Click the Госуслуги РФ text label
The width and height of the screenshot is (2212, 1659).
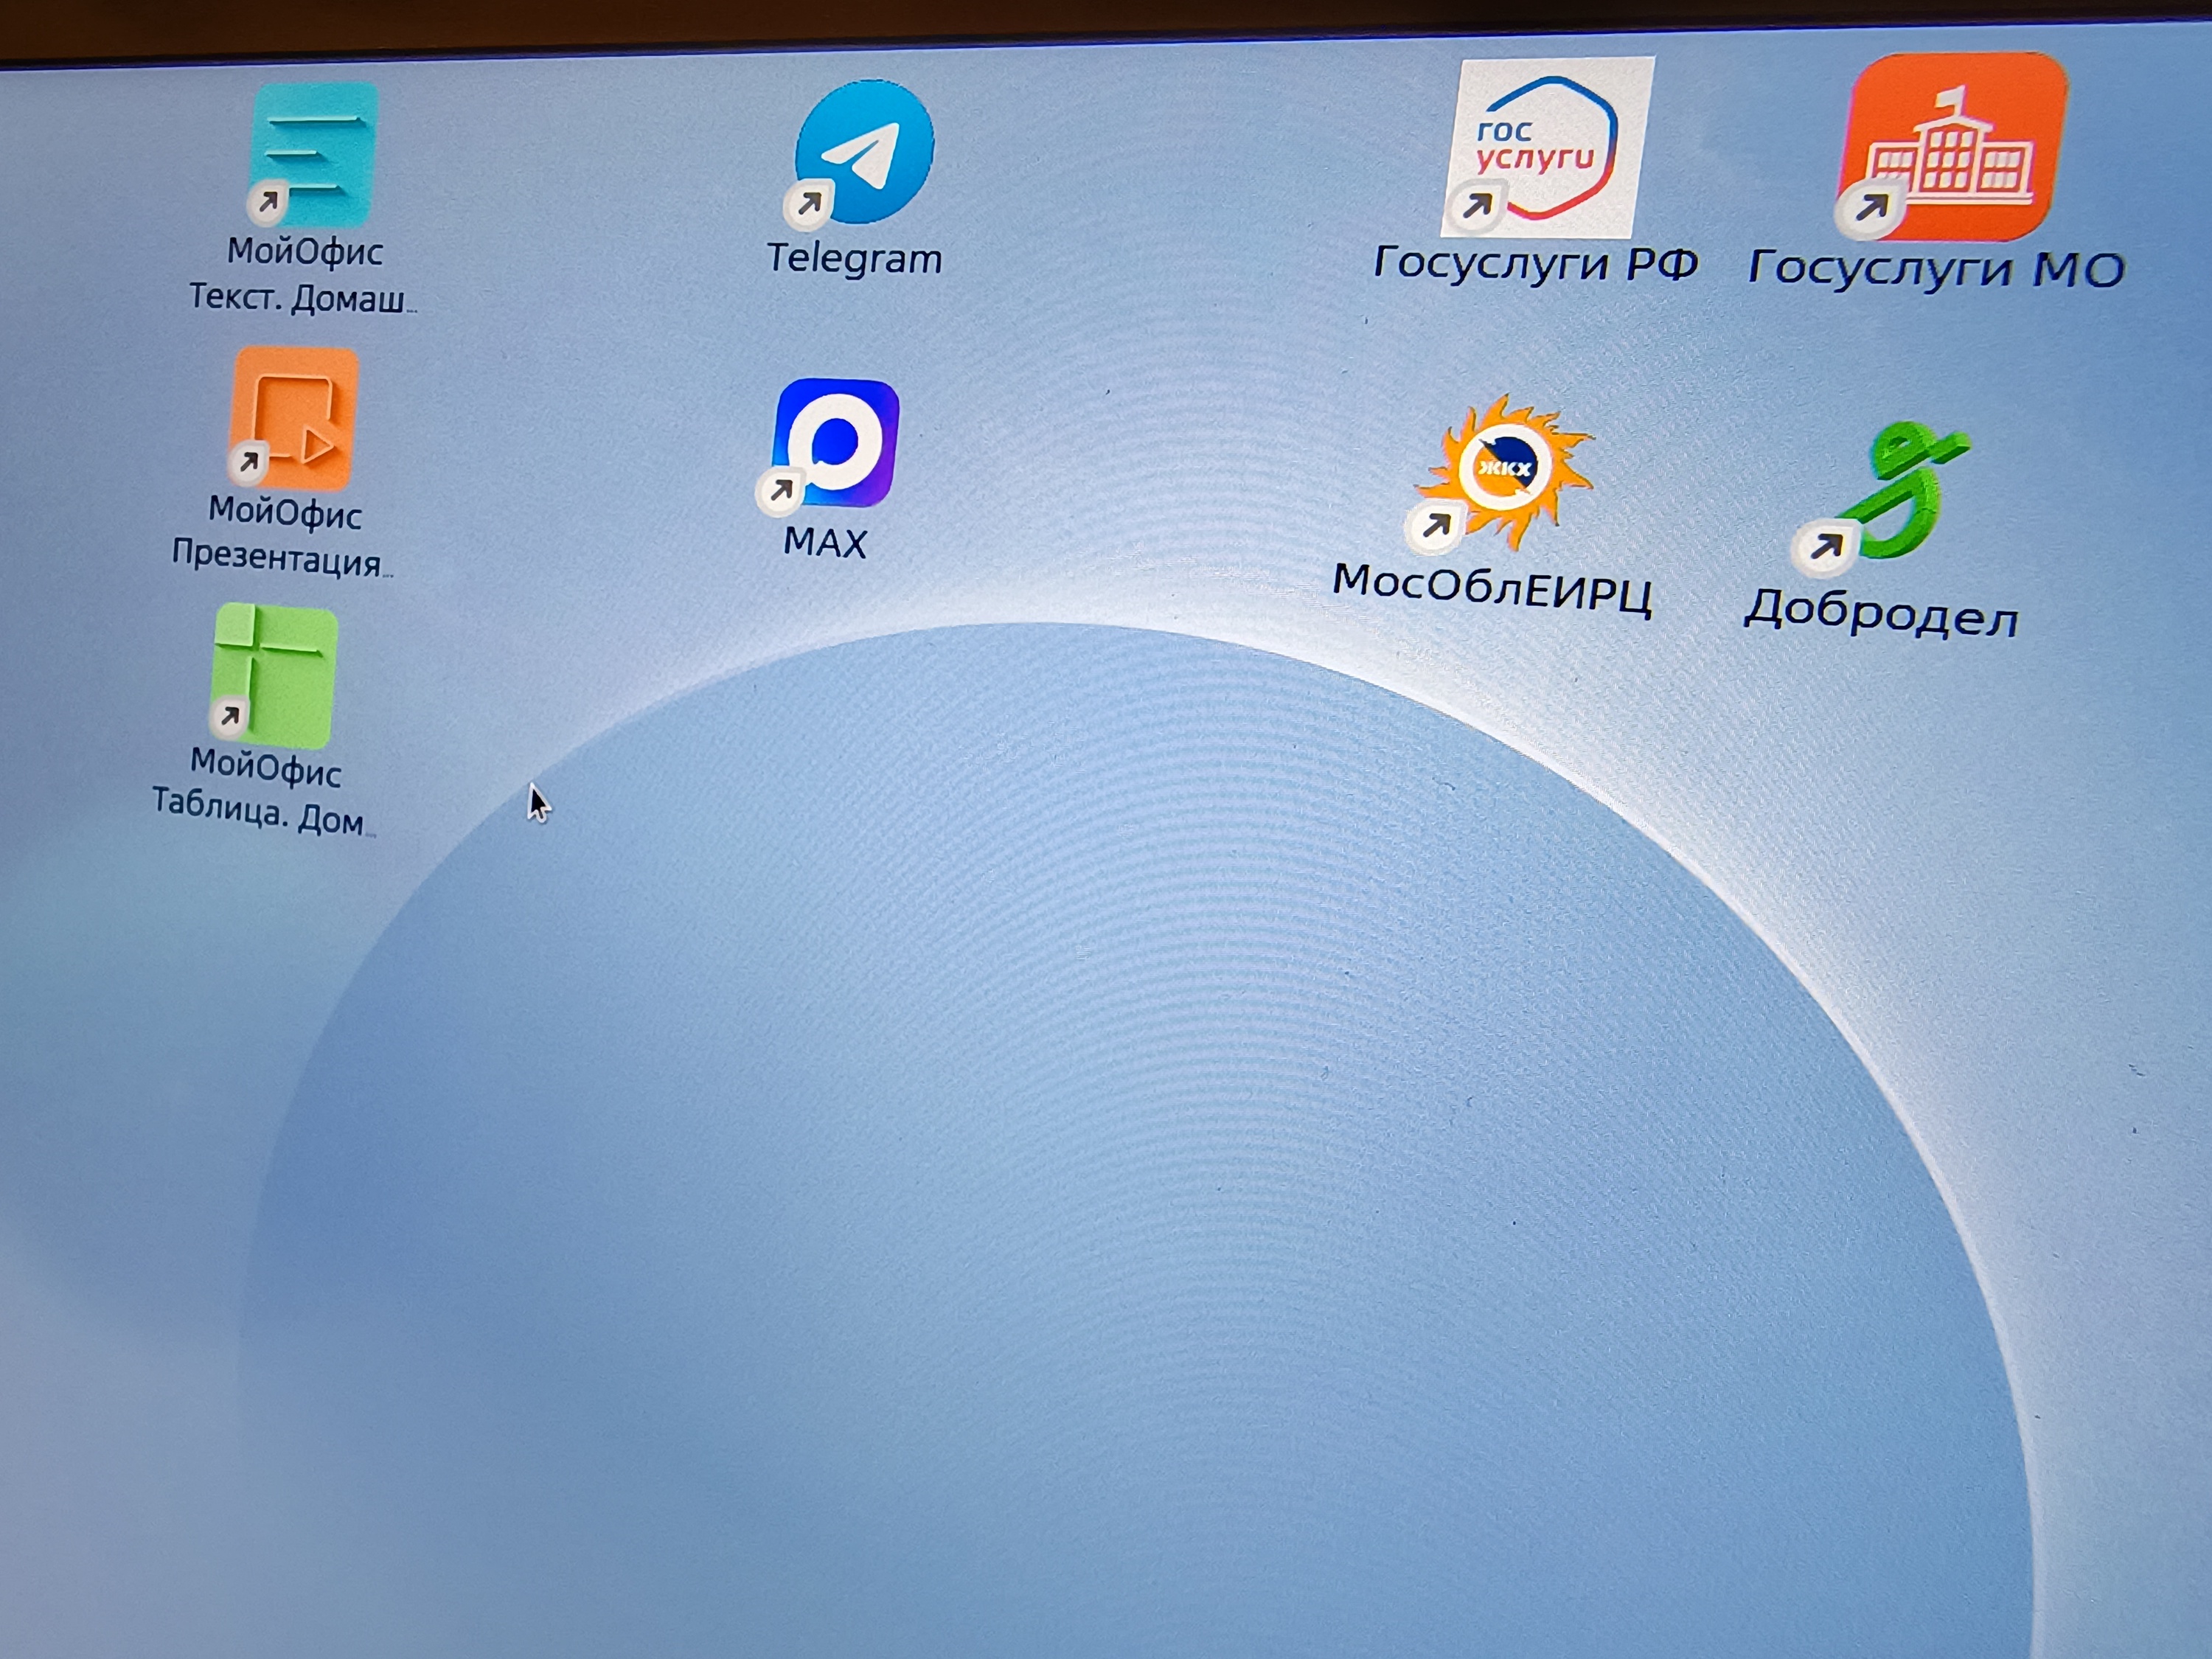1536,264
